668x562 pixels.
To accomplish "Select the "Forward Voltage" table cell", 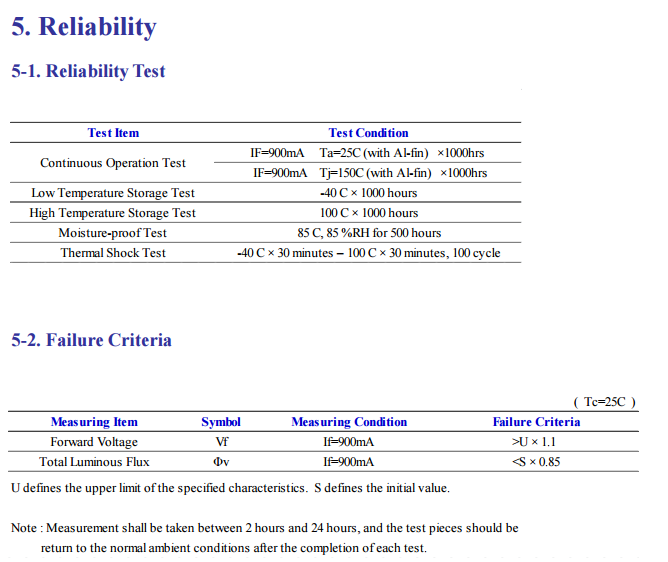I will click(x=94, y=442).
